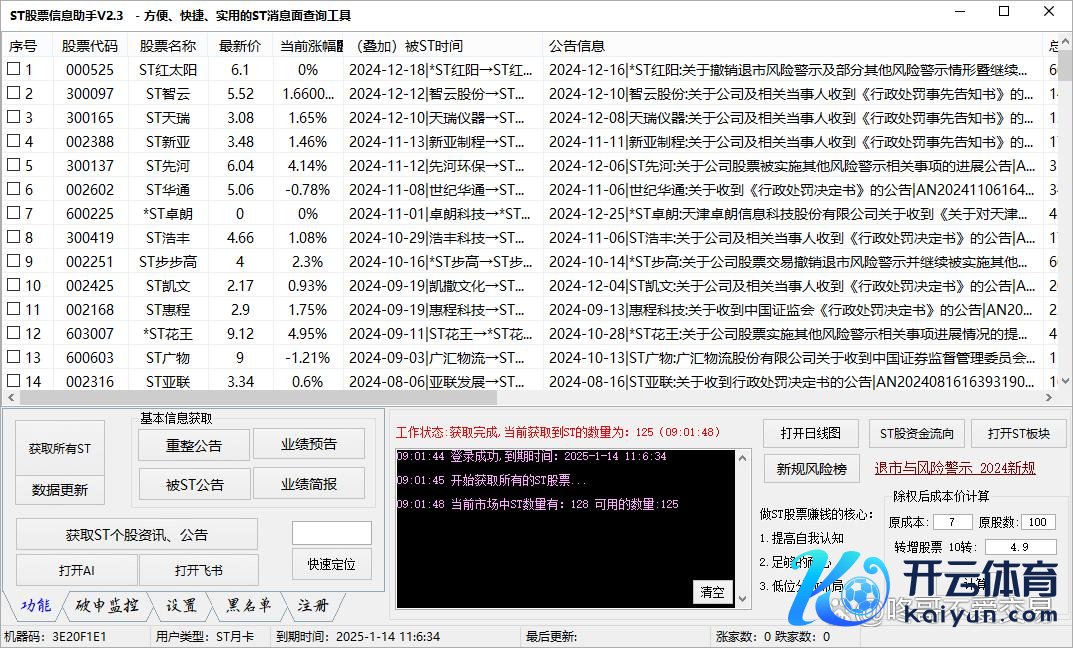Click the 业绩预告 button

coord(308,444)
